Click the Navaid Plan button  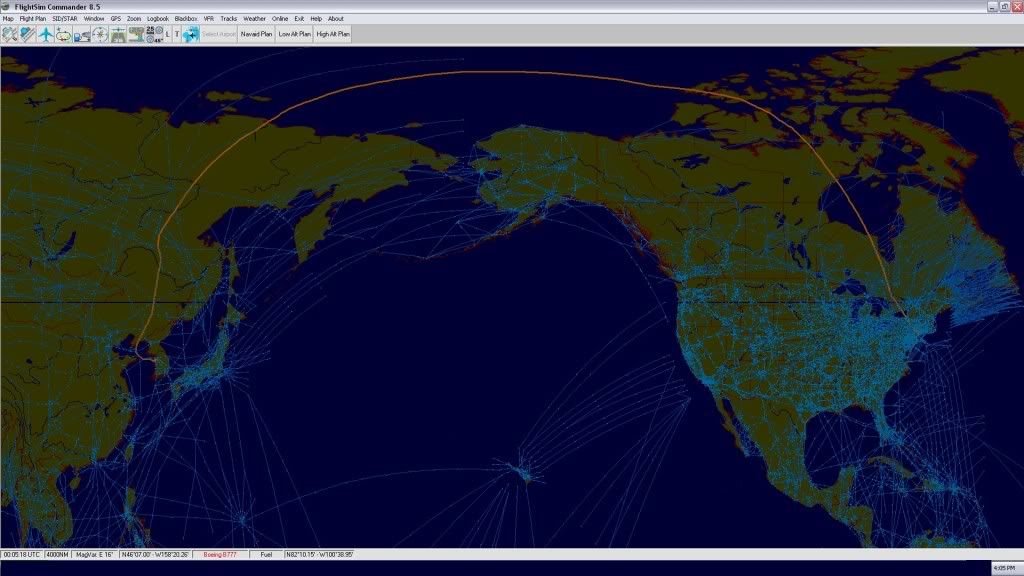[x=257, y=34]
